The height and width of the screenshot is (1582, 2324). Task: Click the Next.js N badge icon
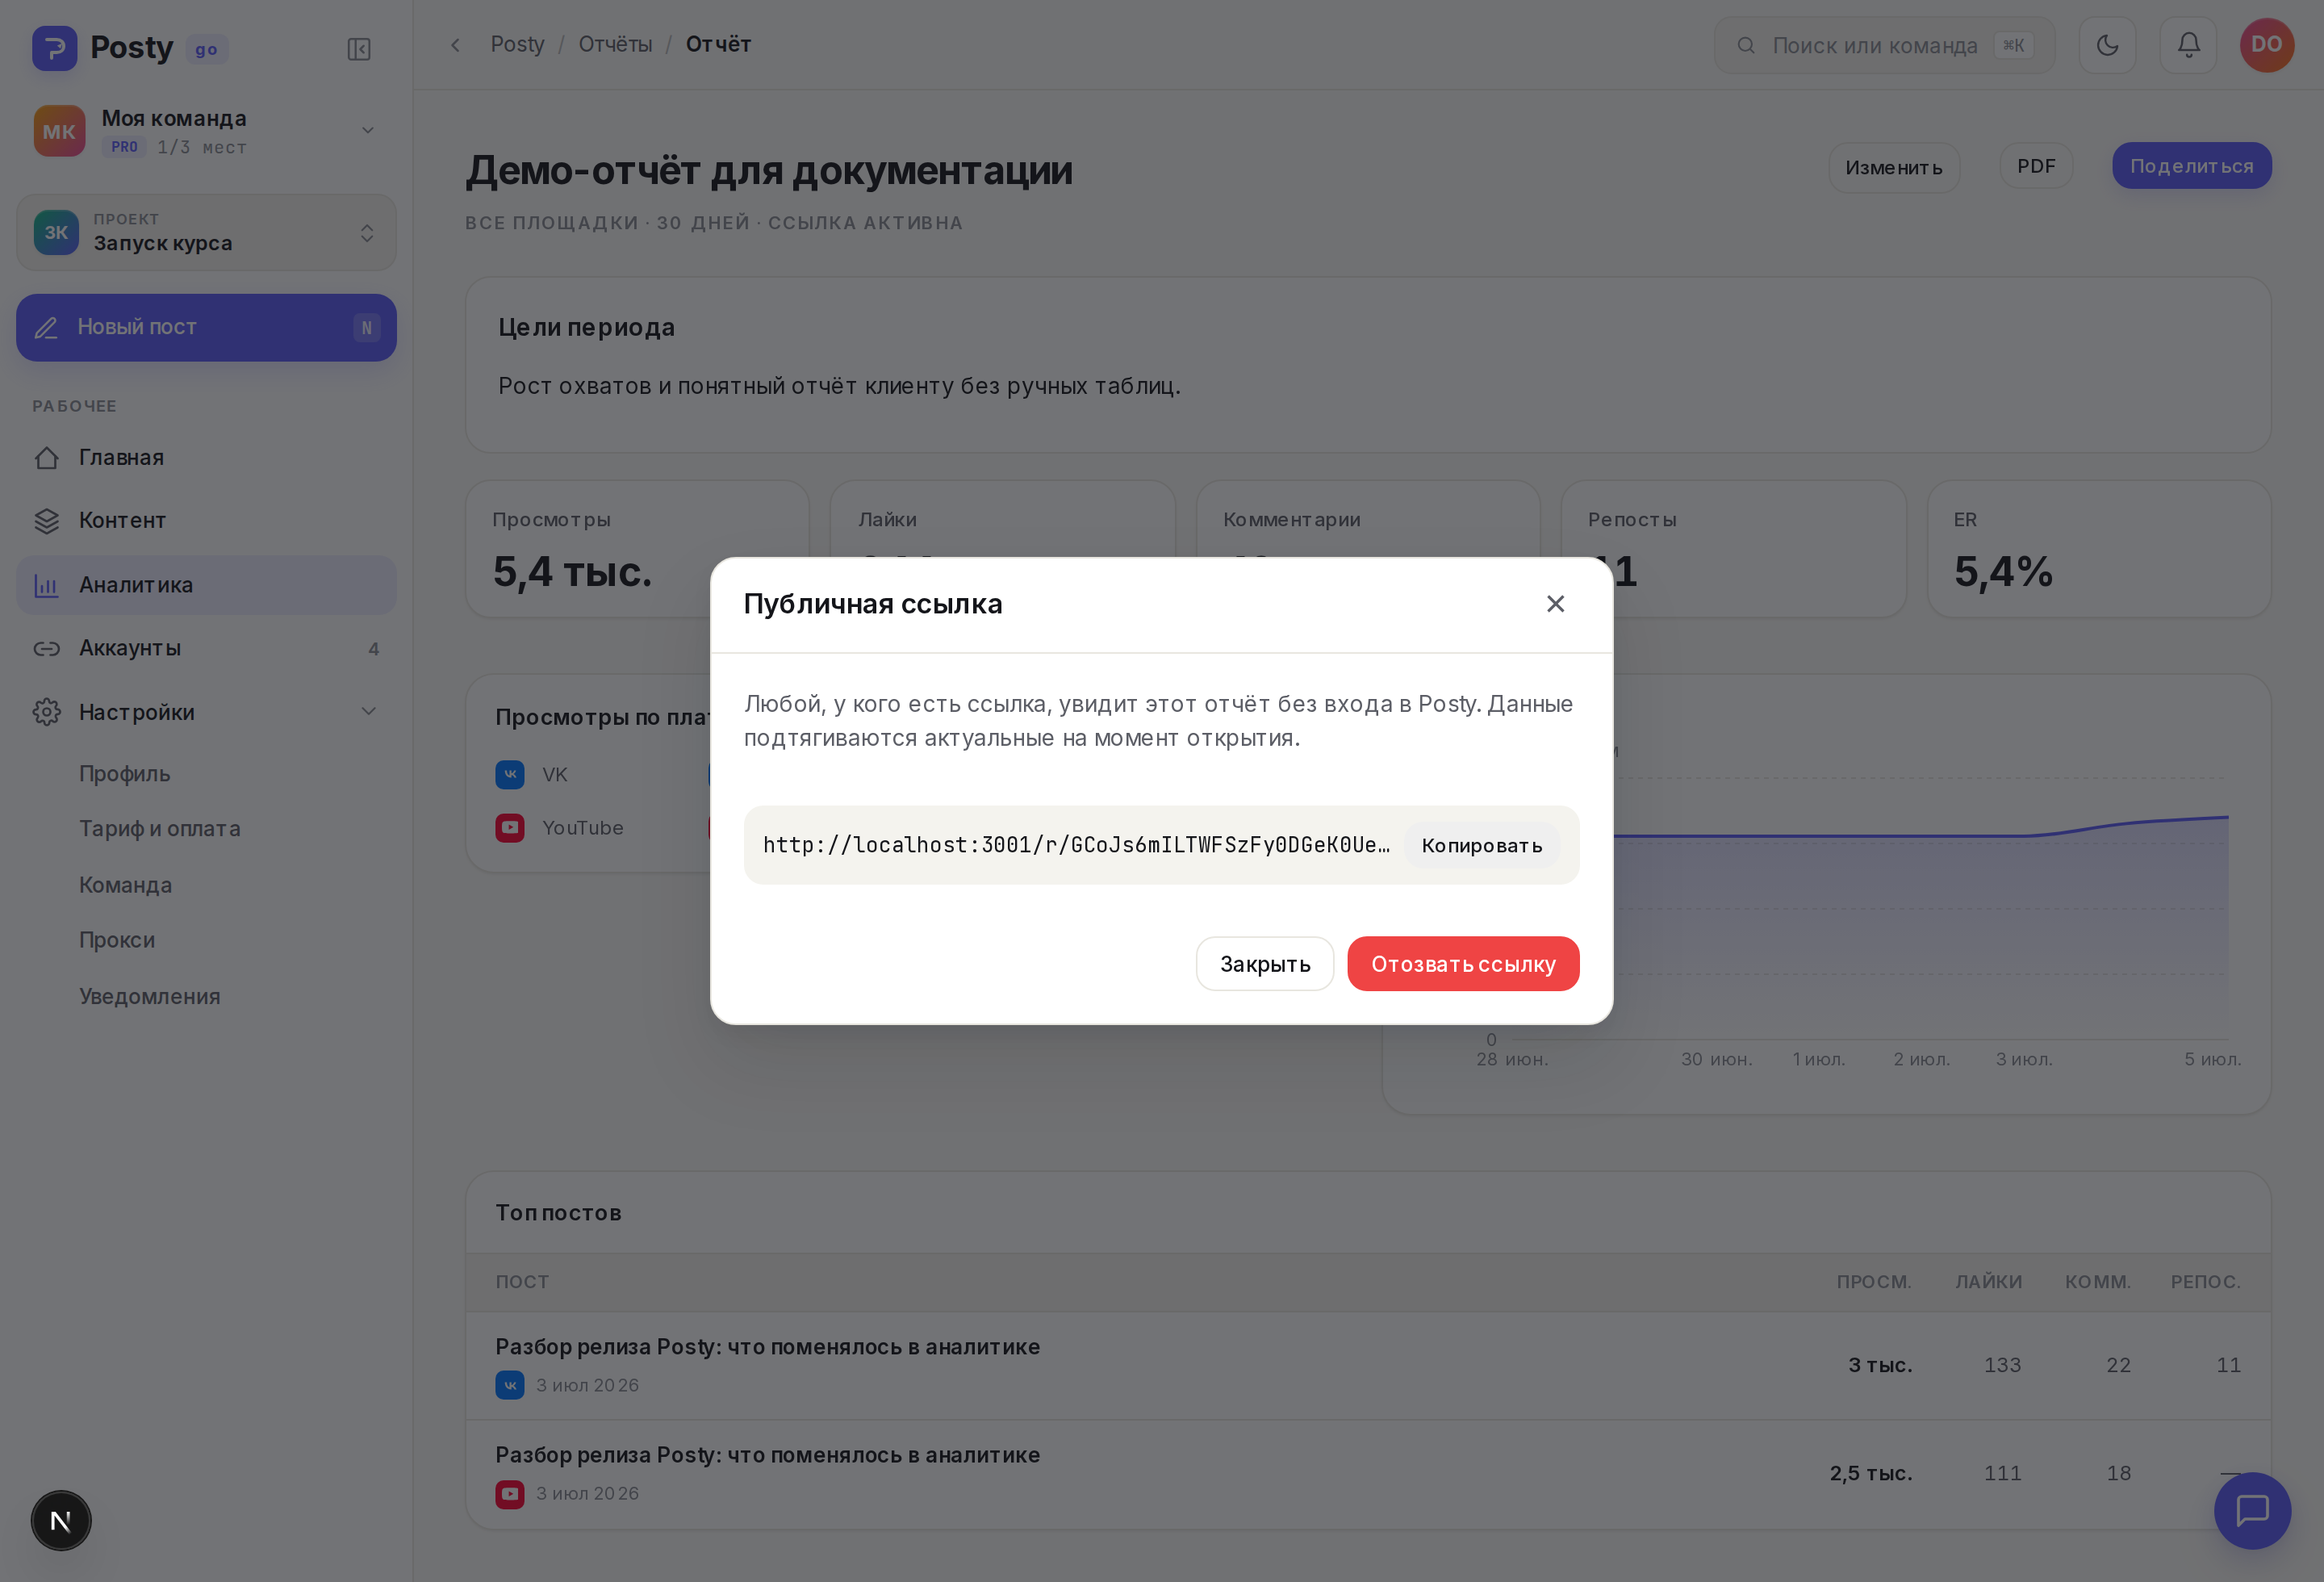pyautogui.click(x=61, y=1520)
